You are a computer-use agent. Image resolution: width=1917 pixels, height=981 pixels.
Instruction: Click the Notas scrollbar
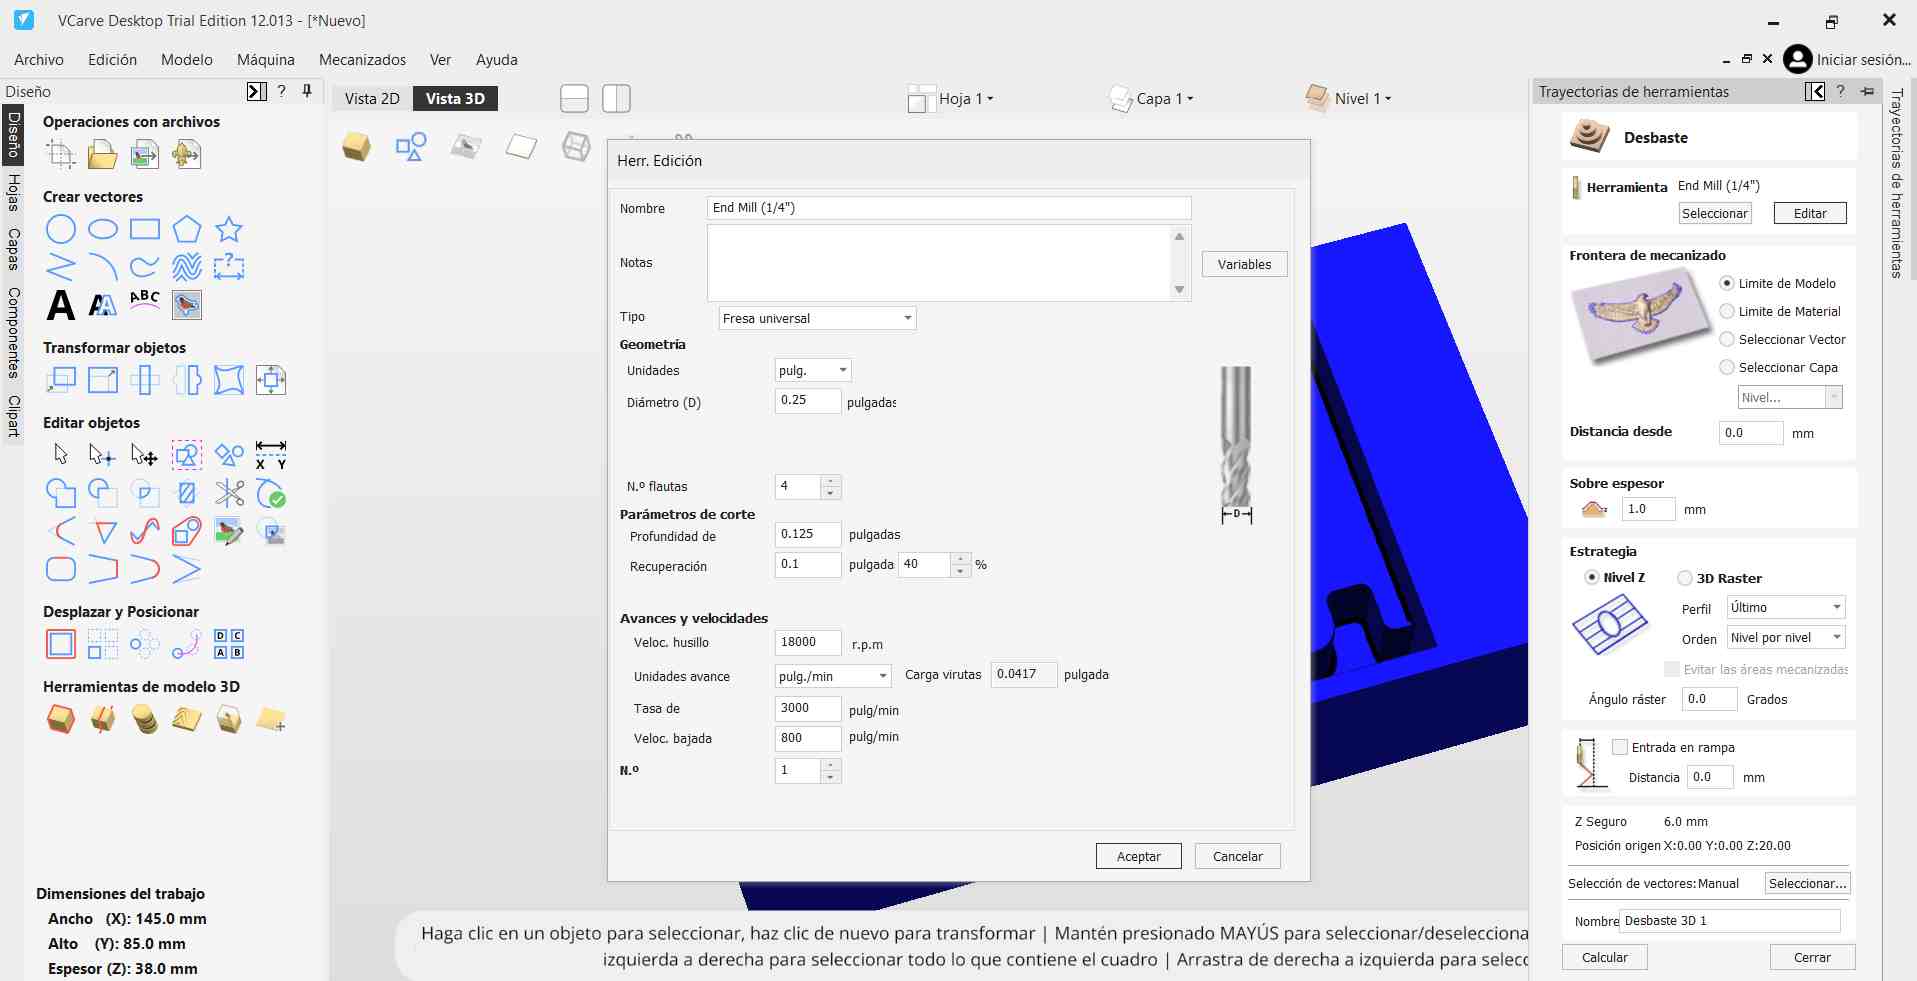(x=1179, y=262)
